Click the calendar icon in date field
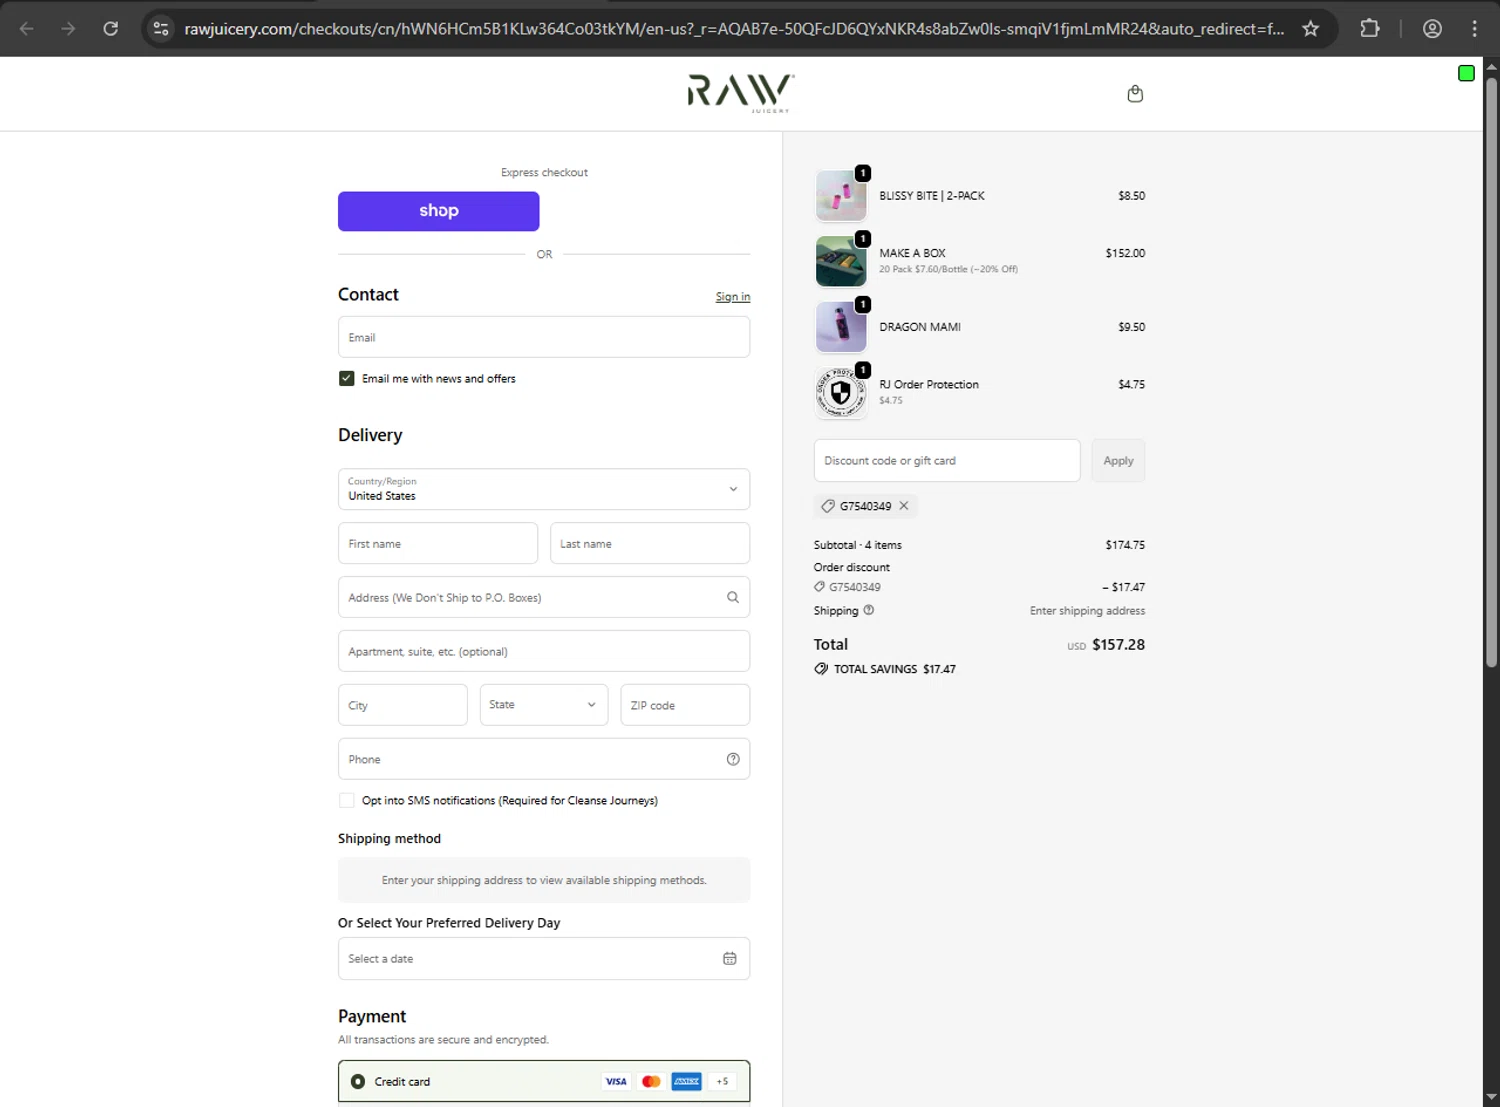 tap(730, 958)
